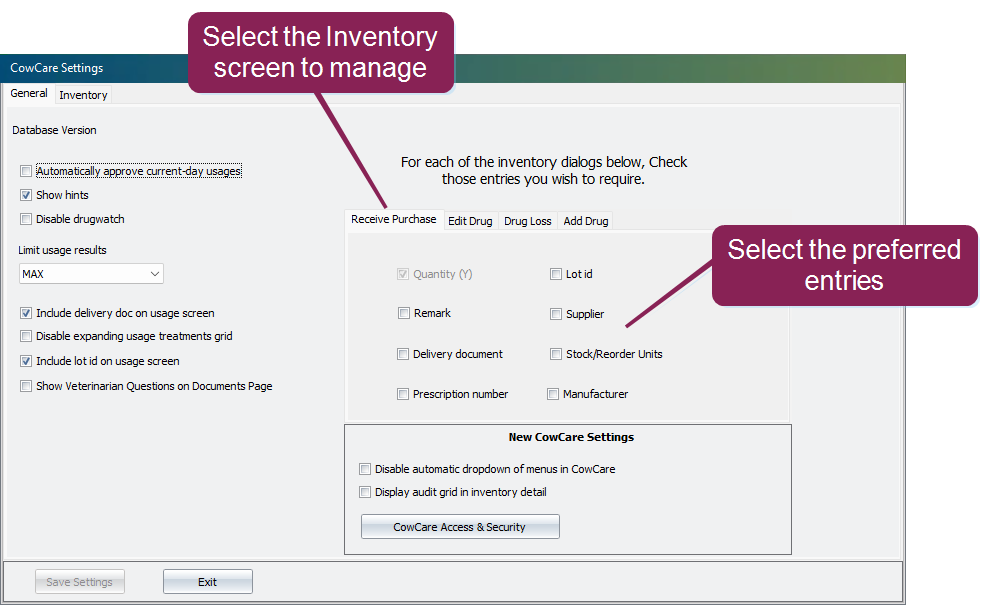Check Disable automatic dropdown of menus in CowCare
The height and width of the screenshot is (605, 995).
pyautogui.click(x=365, y=469)
